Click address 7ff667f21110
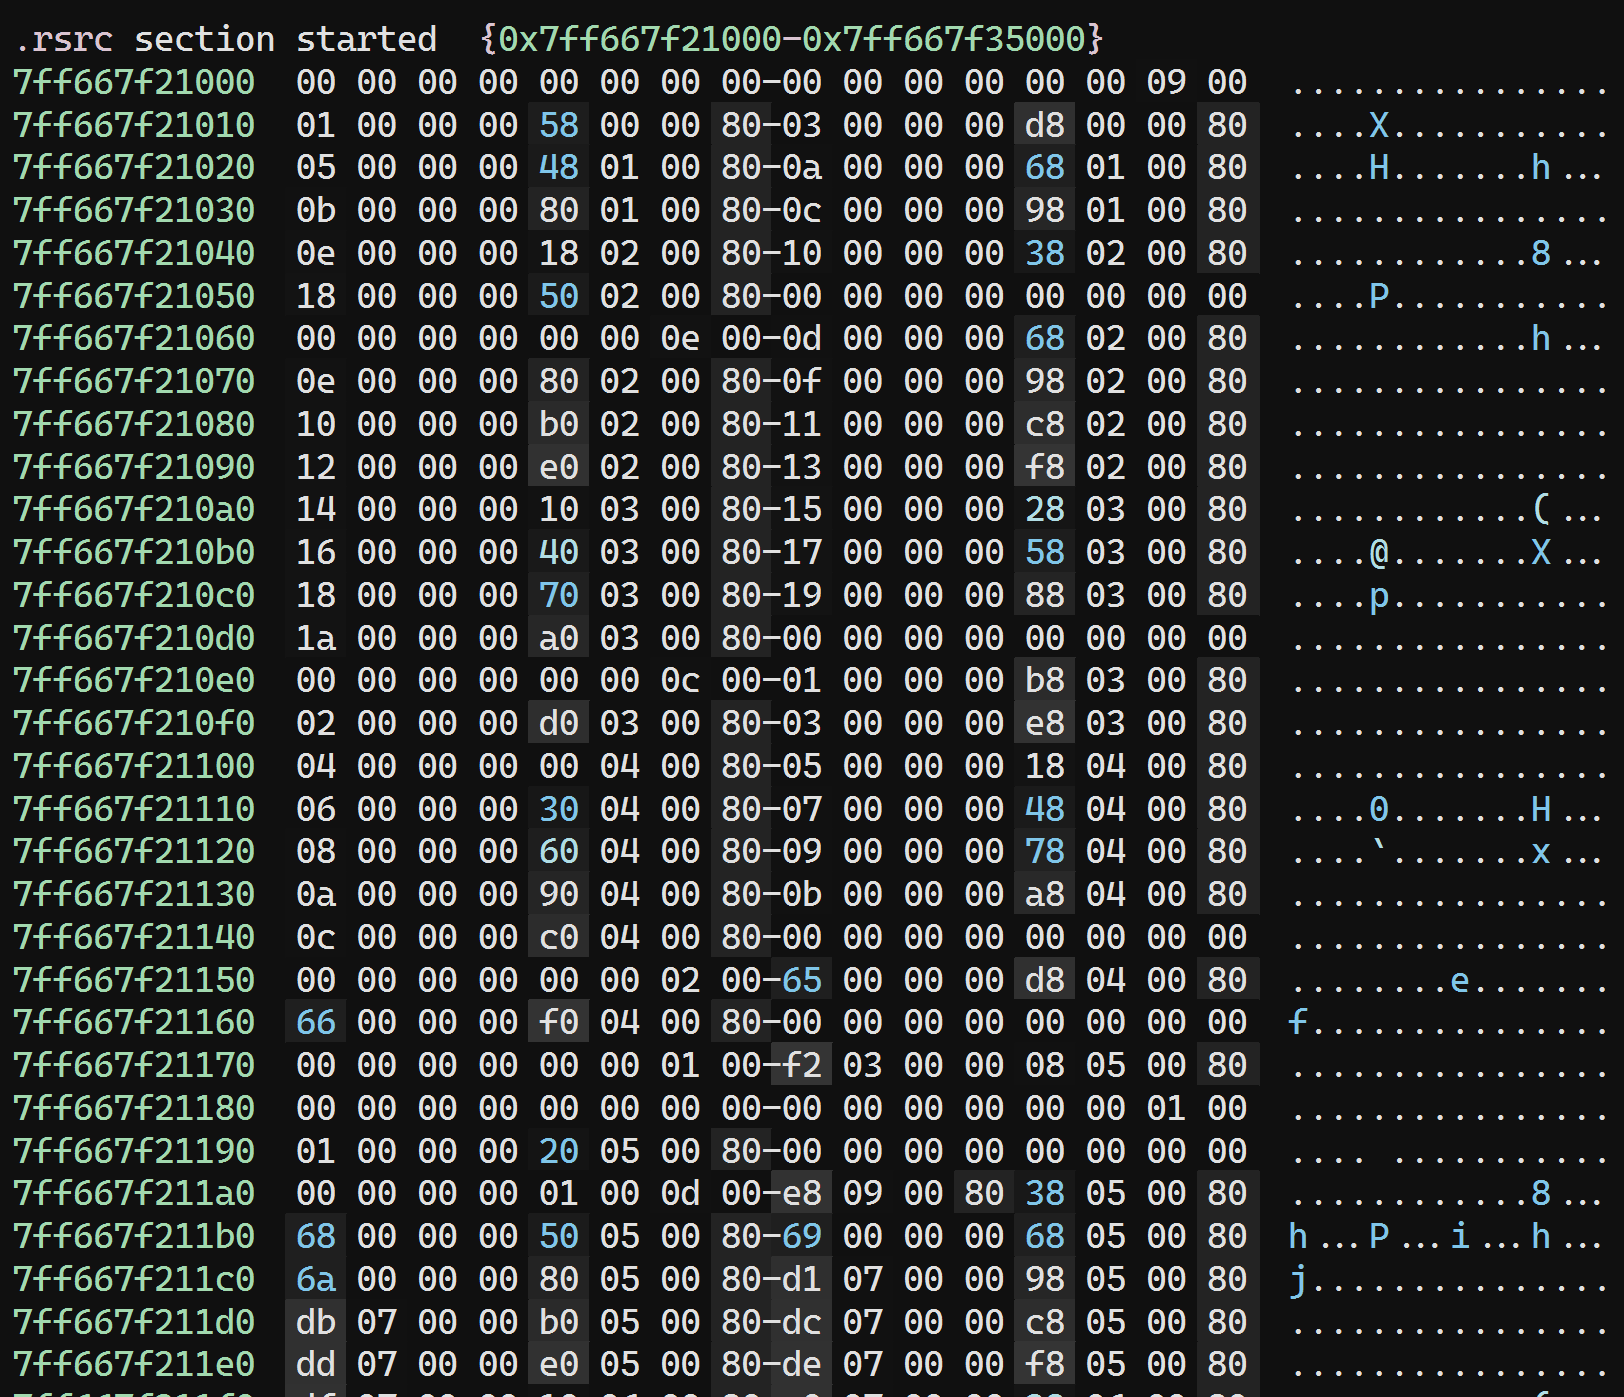This screenshot has width=1624, height=1397. tap(134, 809)
